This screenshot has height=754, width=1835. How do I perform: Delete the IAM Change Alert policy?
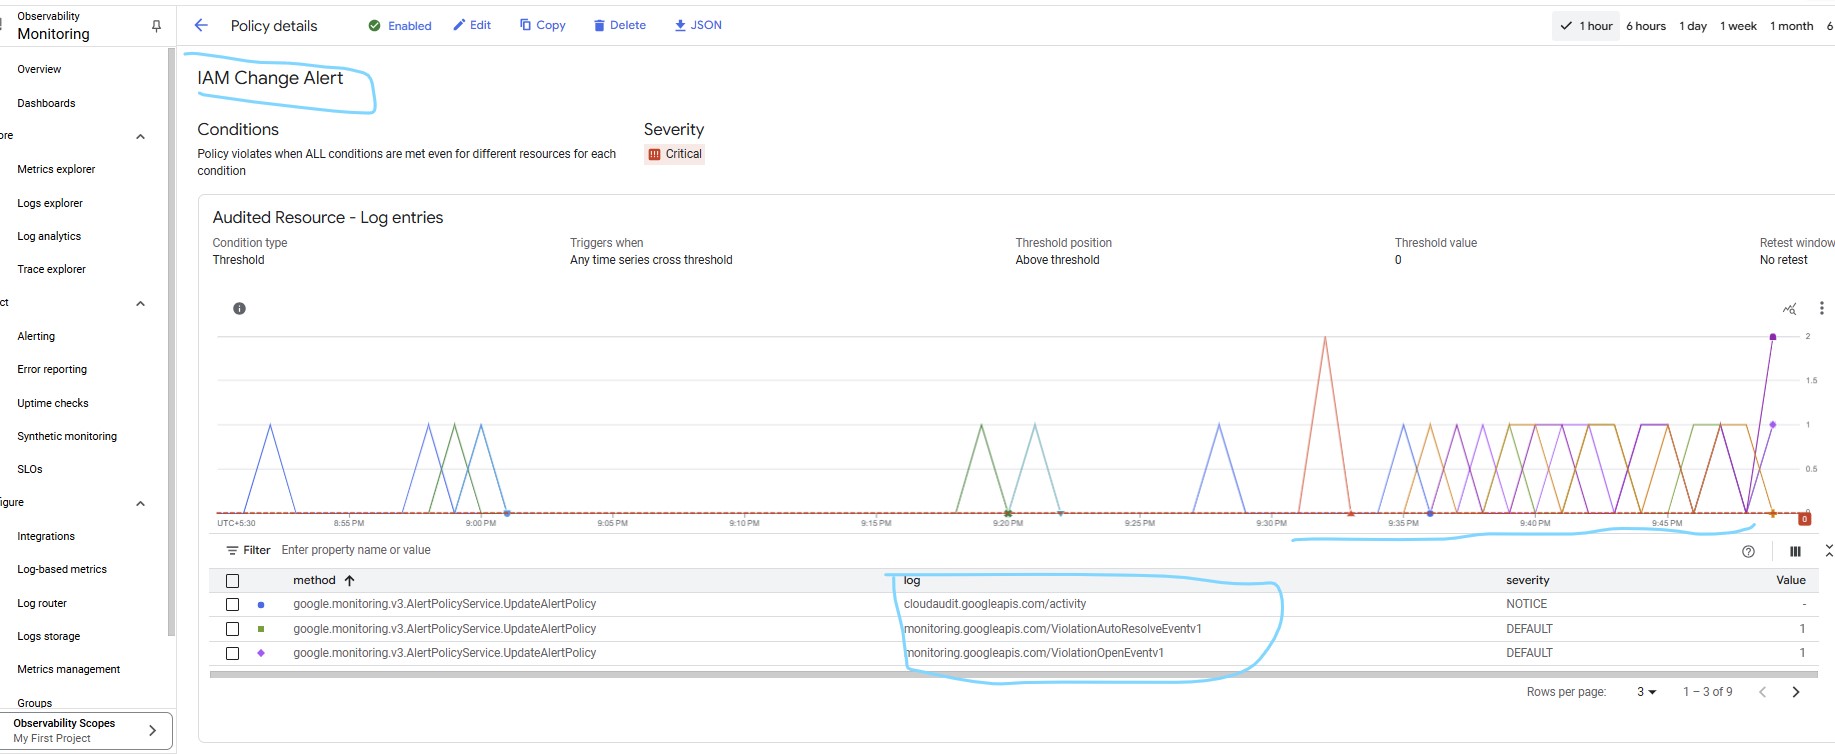pos(619,25)
